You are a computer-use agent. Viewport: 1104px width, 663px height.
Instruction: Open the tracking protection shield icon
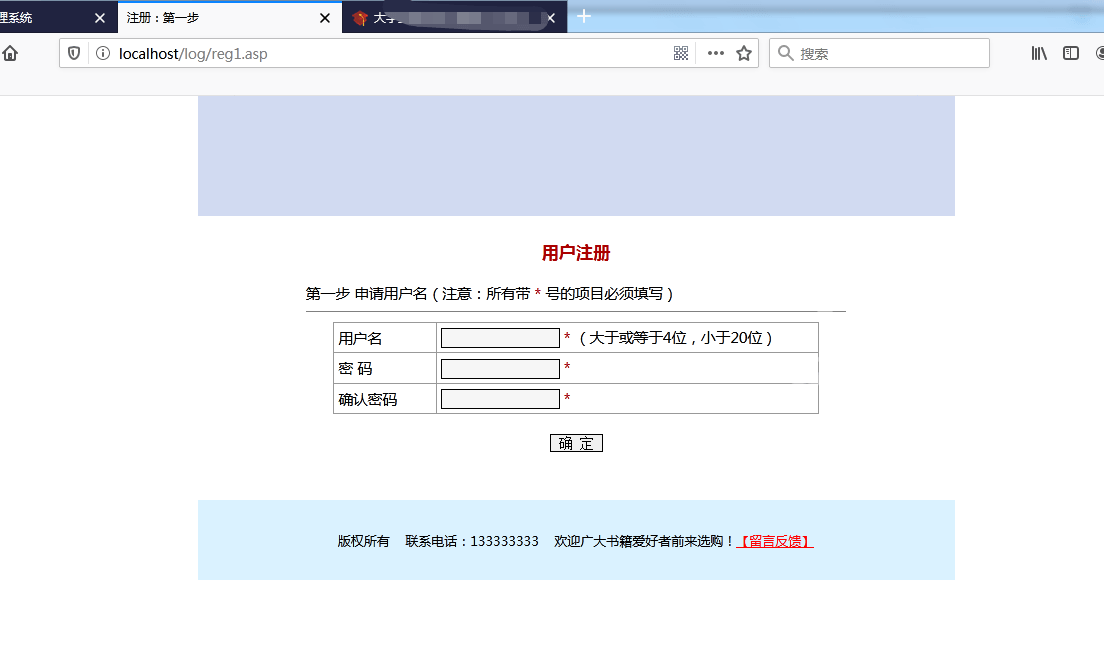(x=74, y=53)
